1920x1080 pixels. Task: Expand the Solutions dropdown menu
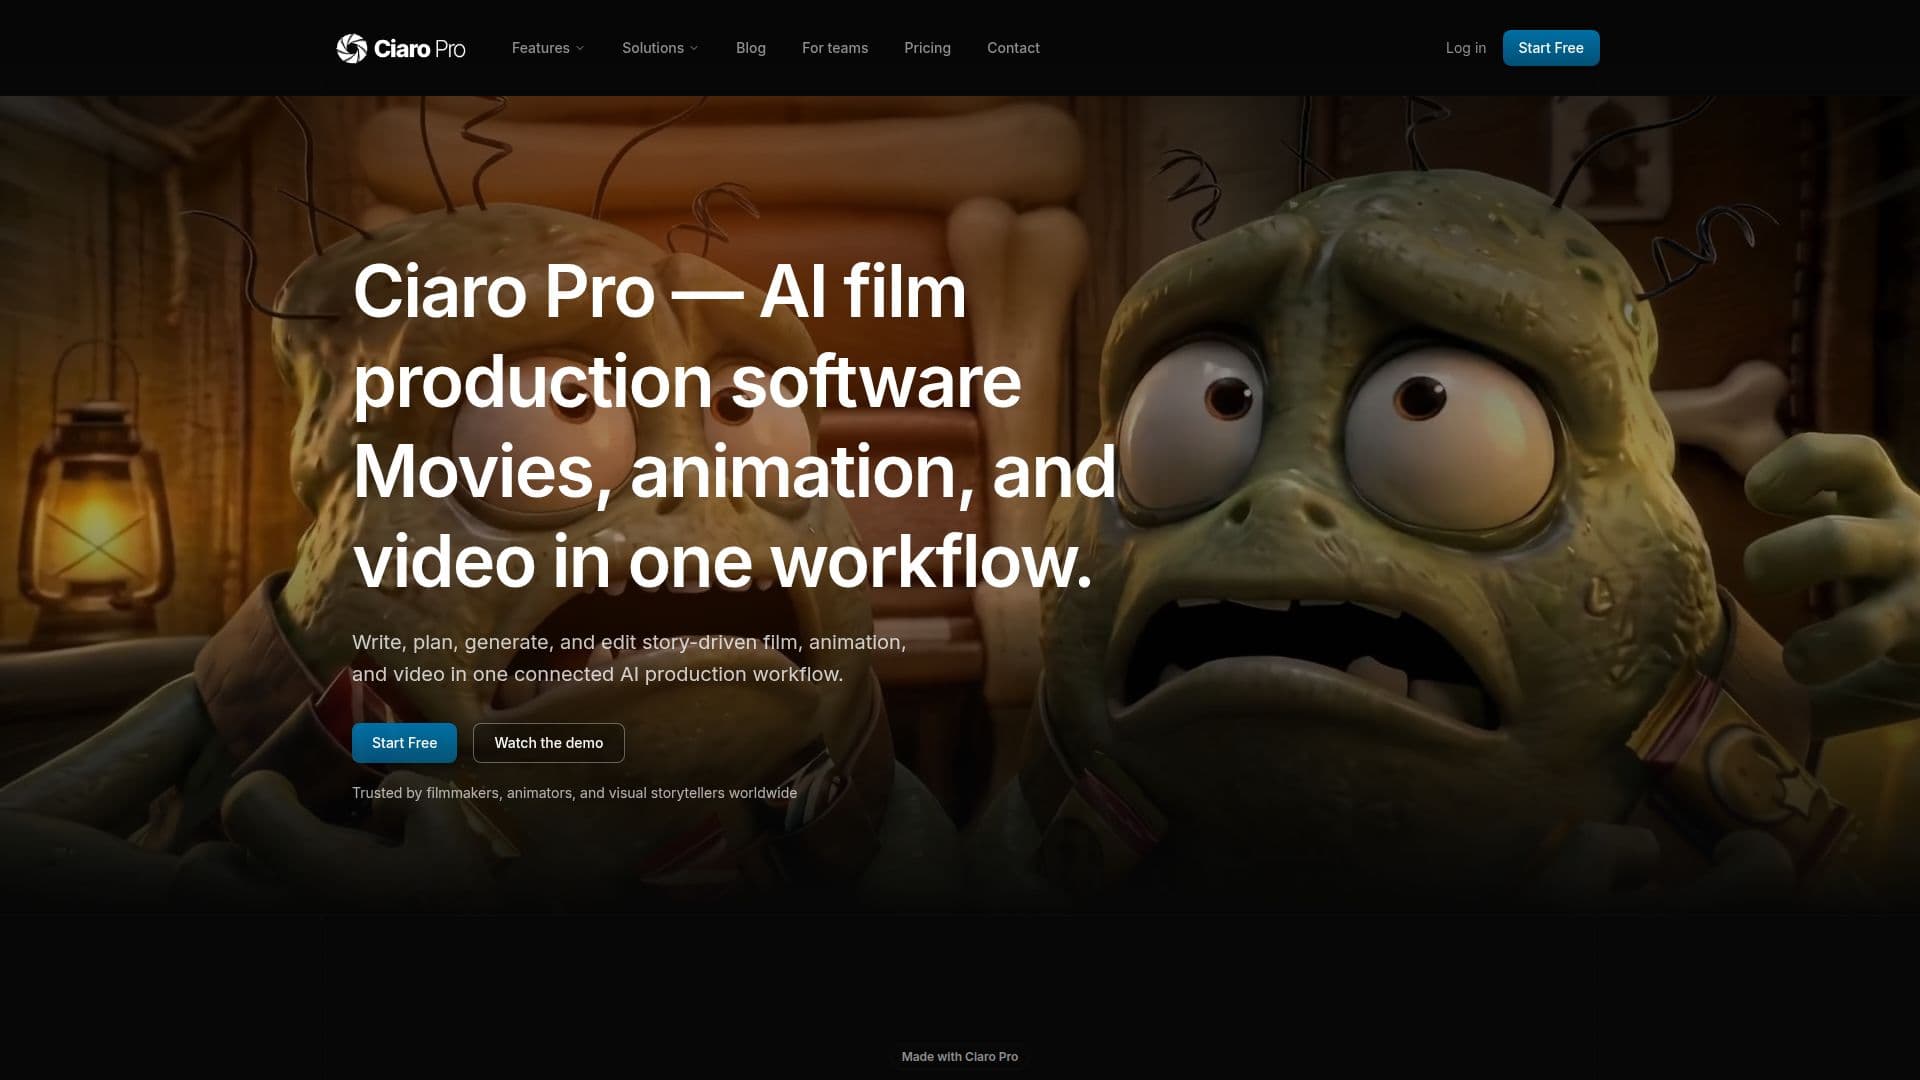(660, 48)
